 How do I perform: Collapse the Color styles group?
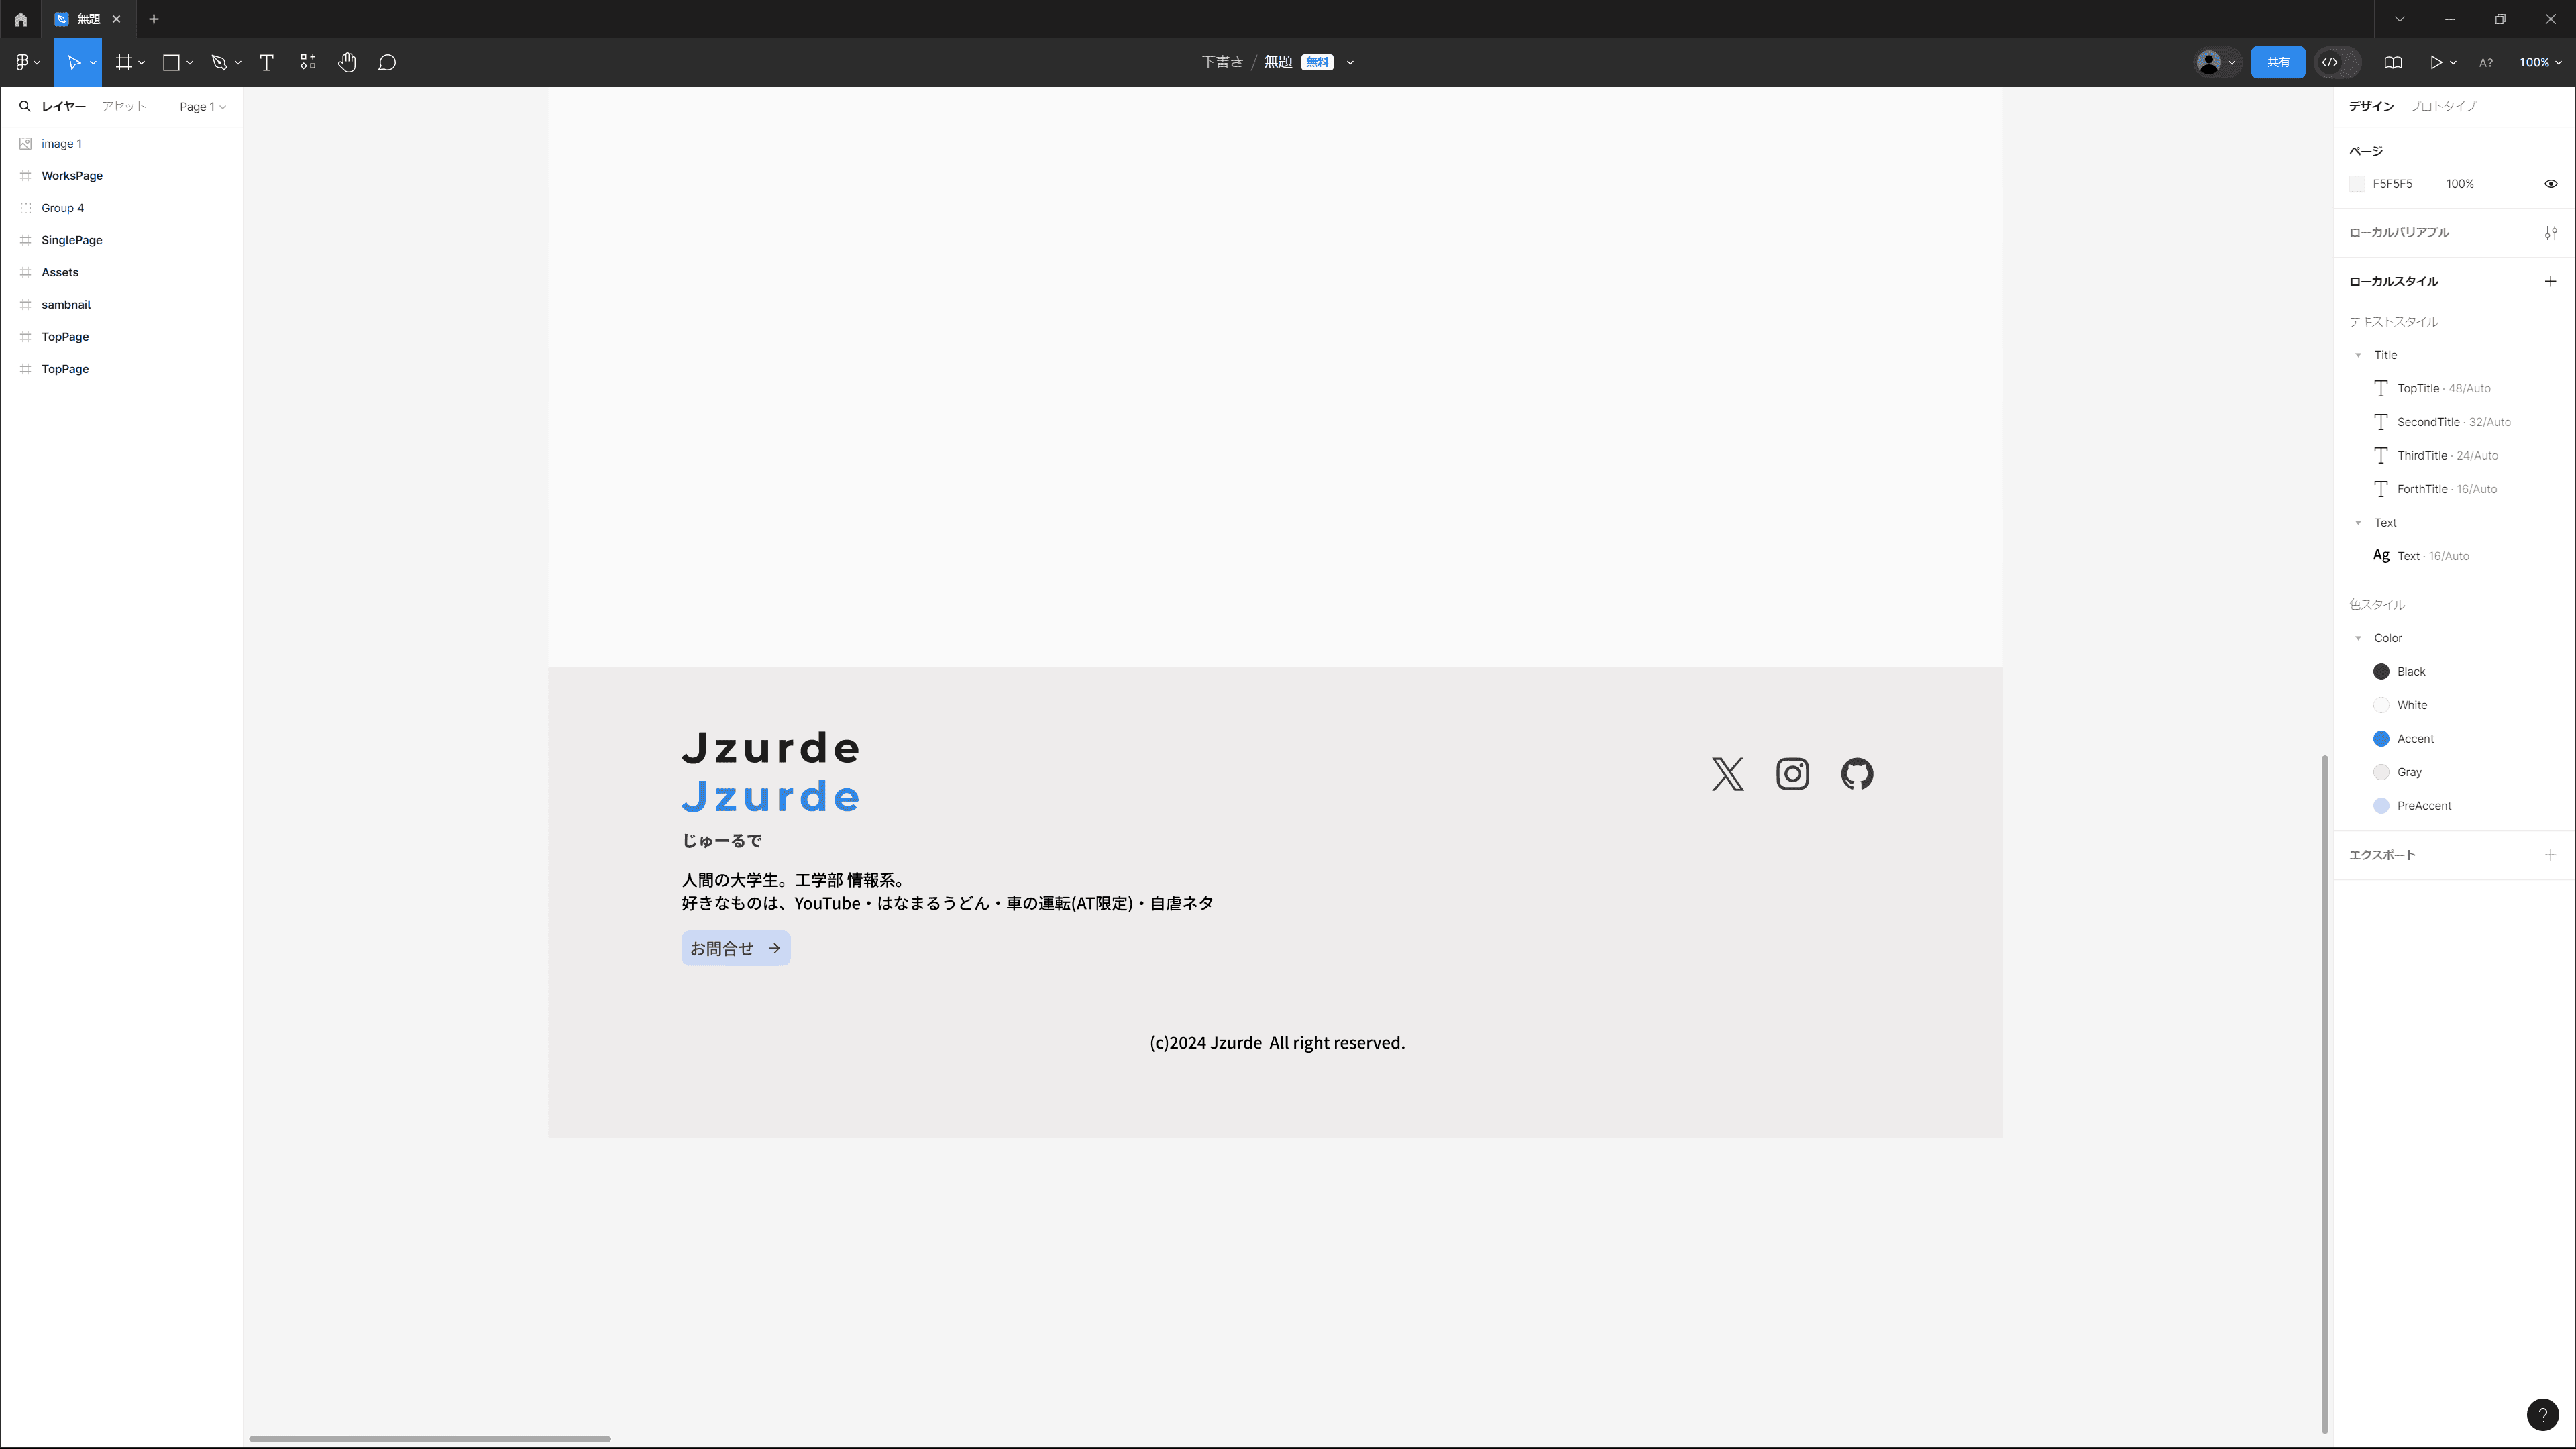pyautogui.click(x=2358, y=638)
